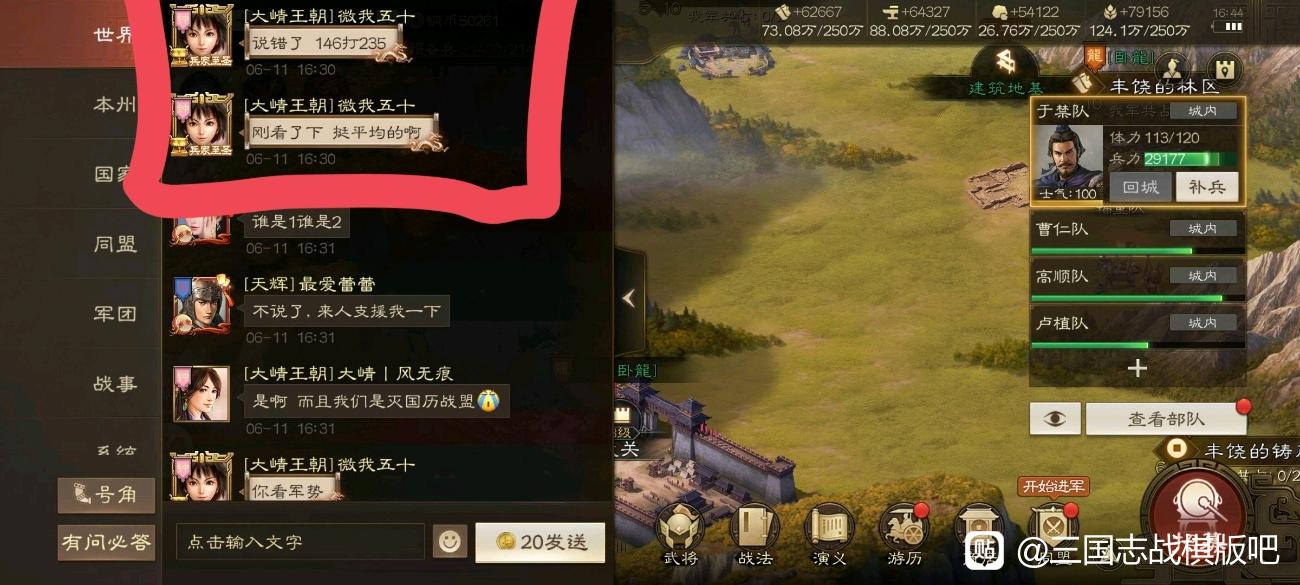Select the 本州 chat channel
1300x585 pixels.
[x=115, y=104]
